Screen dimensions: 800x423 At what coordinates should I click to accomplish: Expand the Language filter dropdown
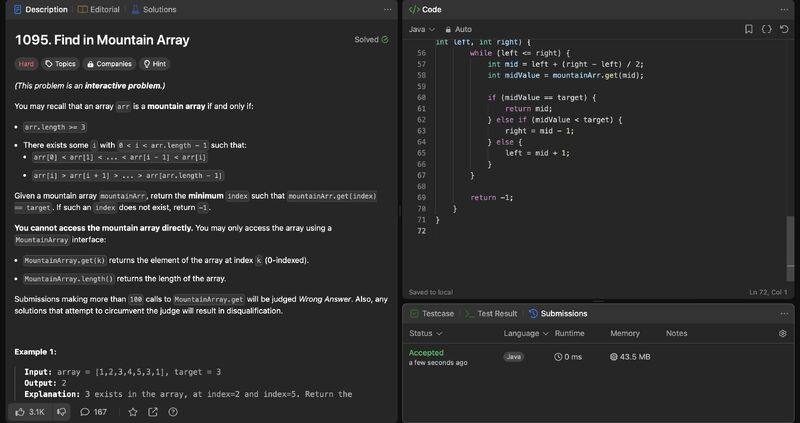point(526,333)
